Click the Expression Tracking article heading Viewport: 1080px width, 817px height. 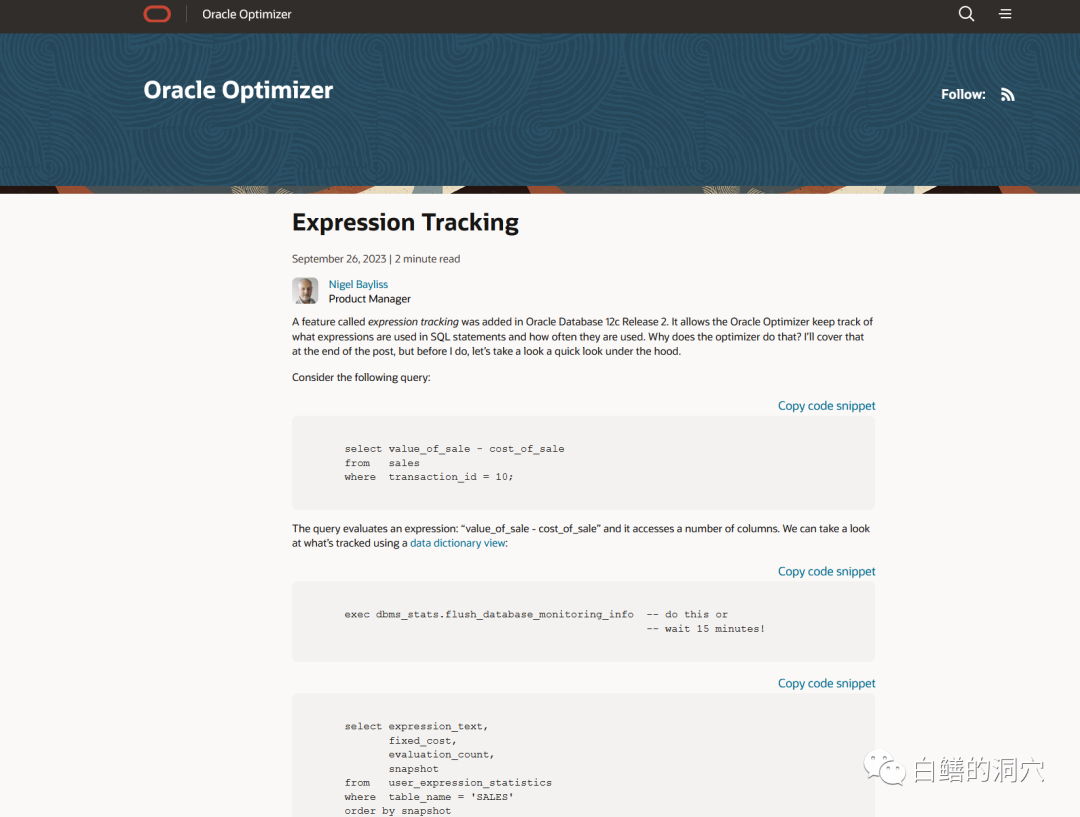point(405,223)
